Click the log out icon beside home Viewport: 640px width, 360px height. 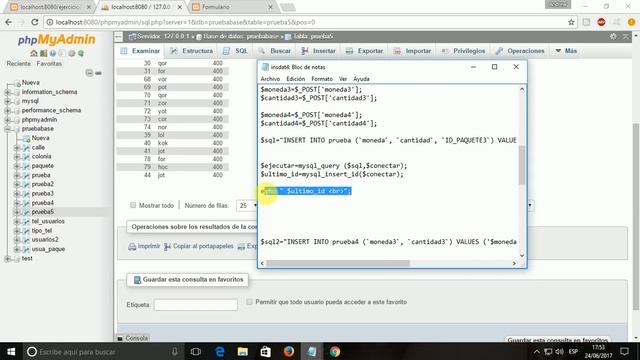point(43,53)
